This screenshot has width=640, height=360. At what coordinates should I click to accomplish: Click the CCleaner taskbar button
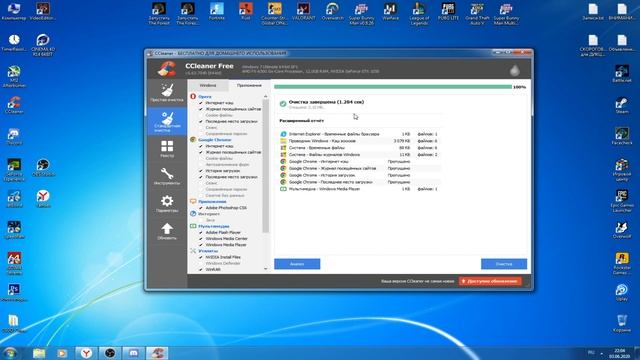click(x=157, y=353)
